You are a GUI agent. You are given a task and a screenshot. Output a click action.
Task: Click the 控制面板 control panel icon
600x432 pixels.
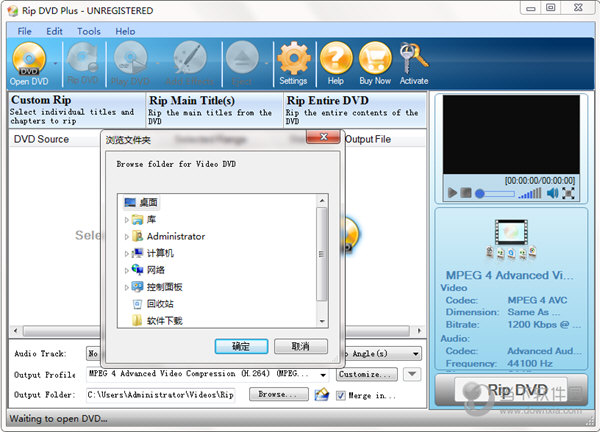pos(137,287)
